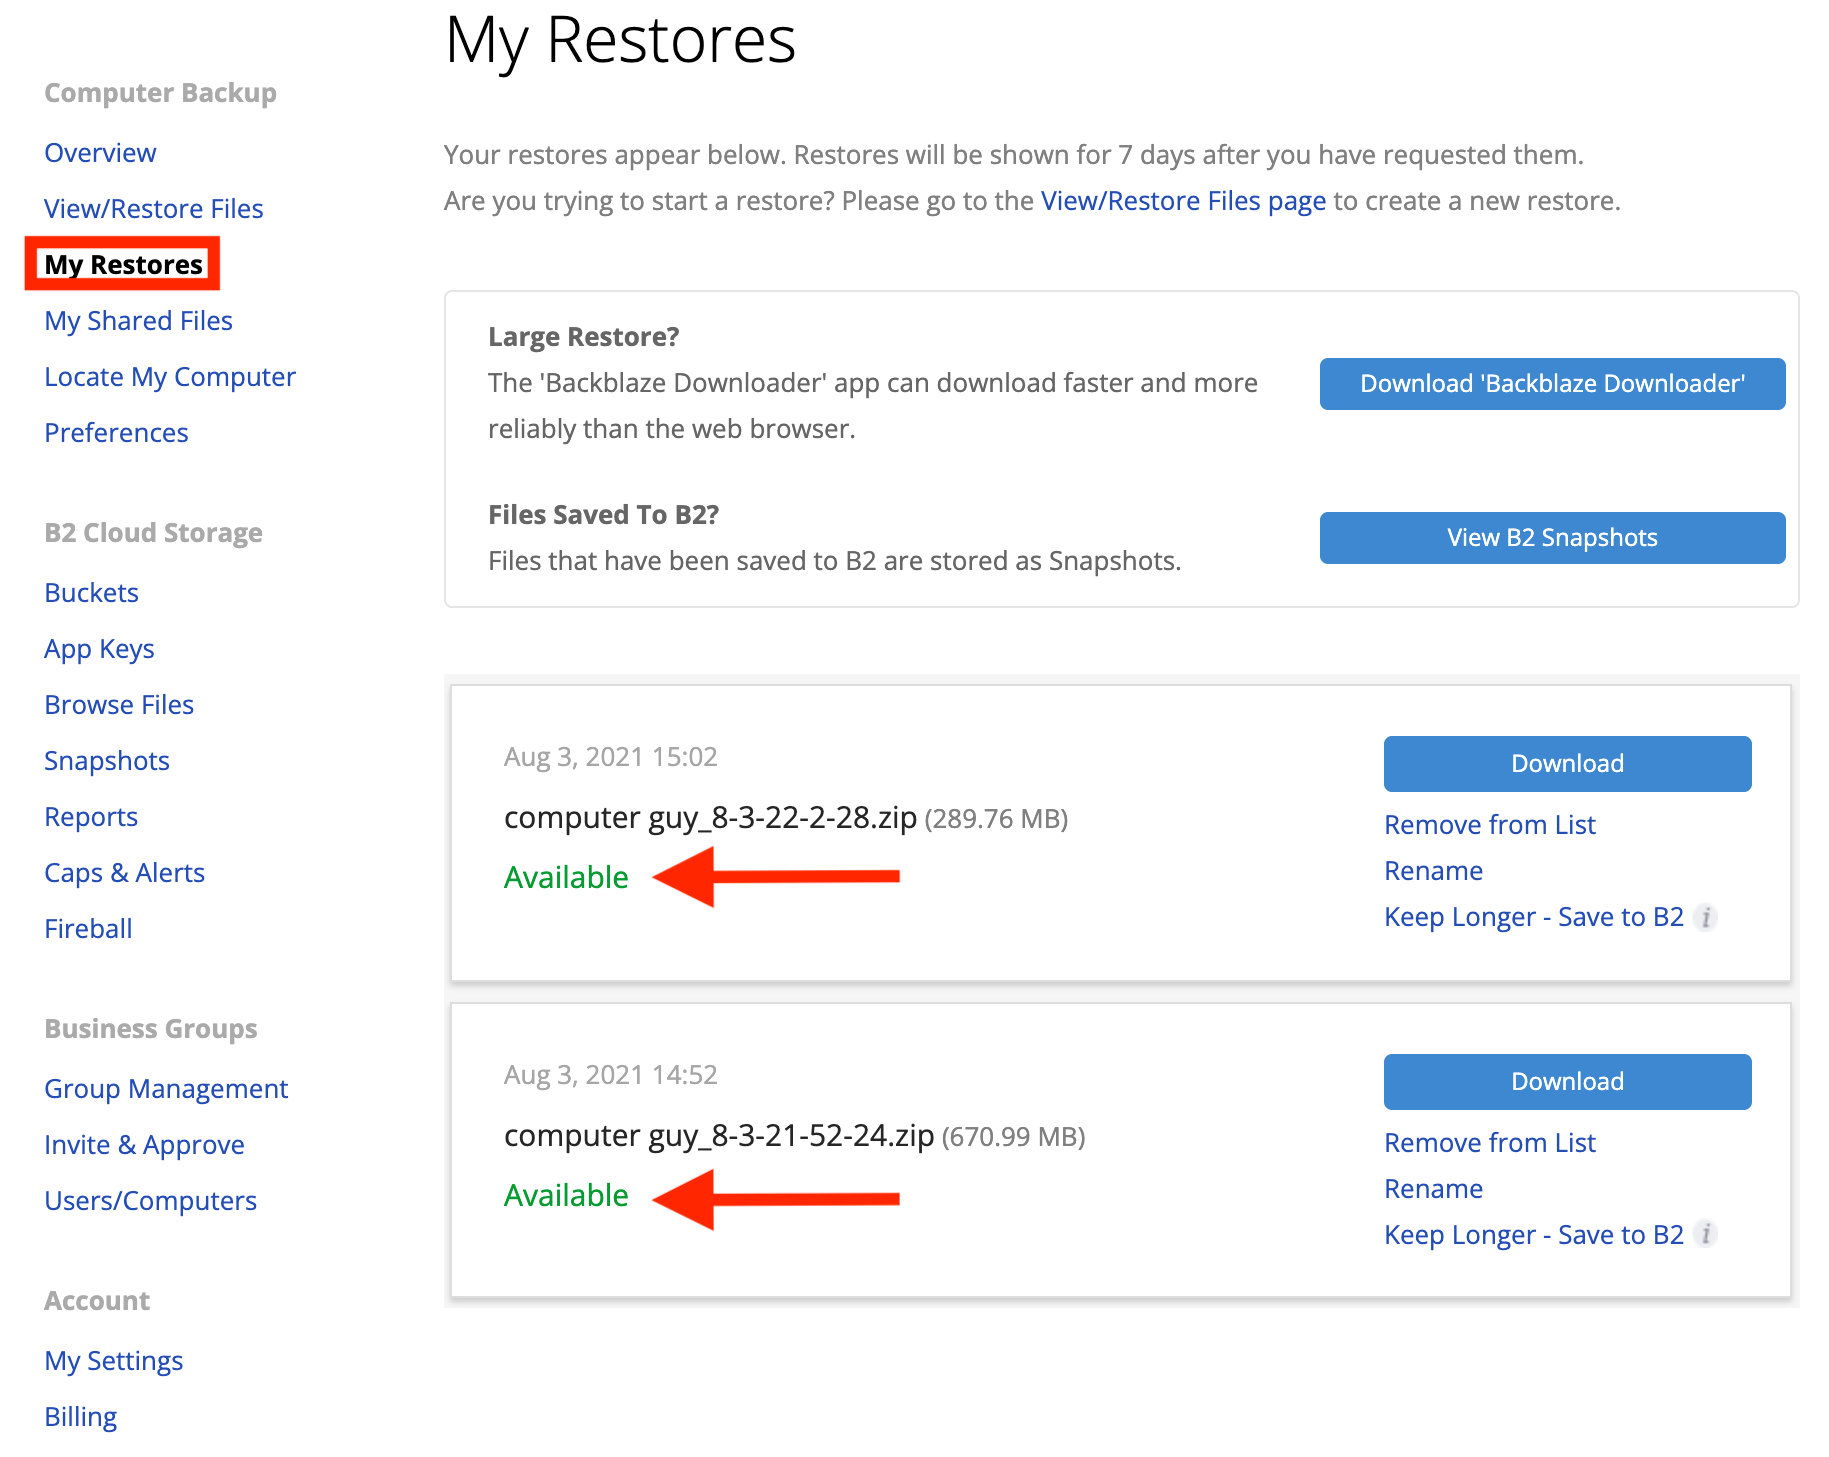Open Caps & Alerts
1829x1457 pixels.
[x=124, y=873]
